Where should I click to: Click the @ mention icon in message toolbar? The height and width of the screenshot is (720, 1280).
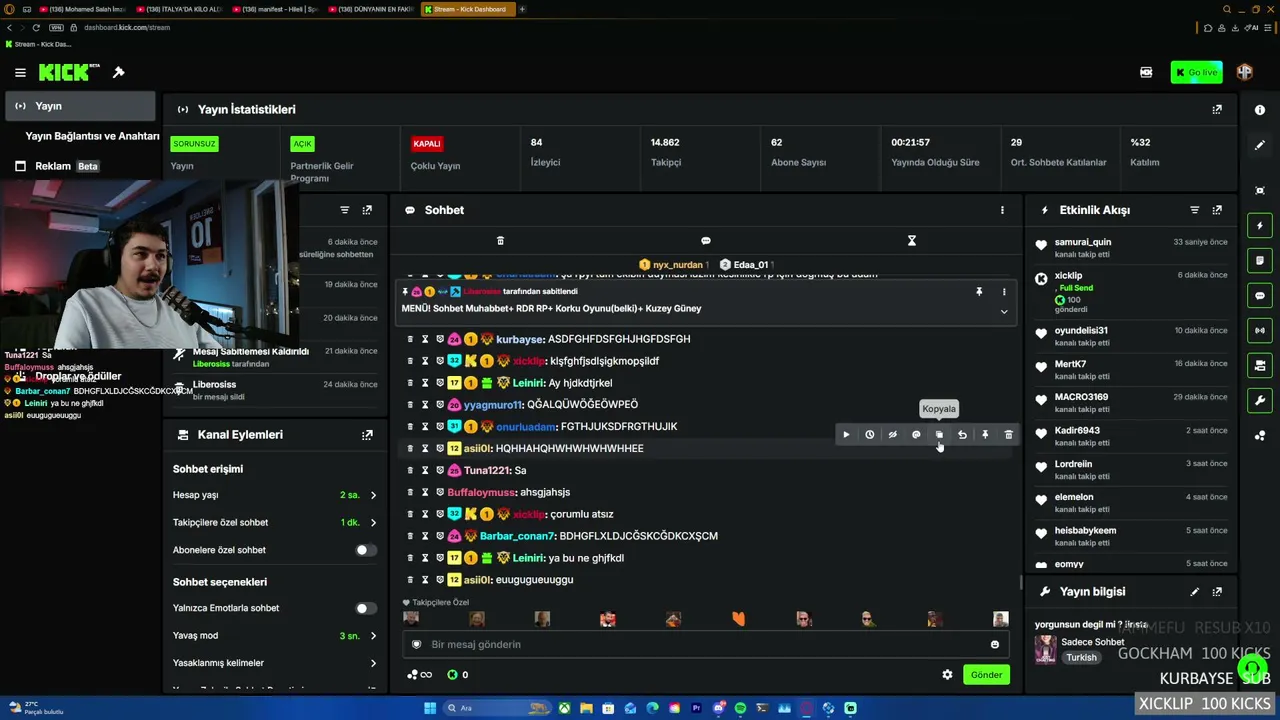[916, 435]
